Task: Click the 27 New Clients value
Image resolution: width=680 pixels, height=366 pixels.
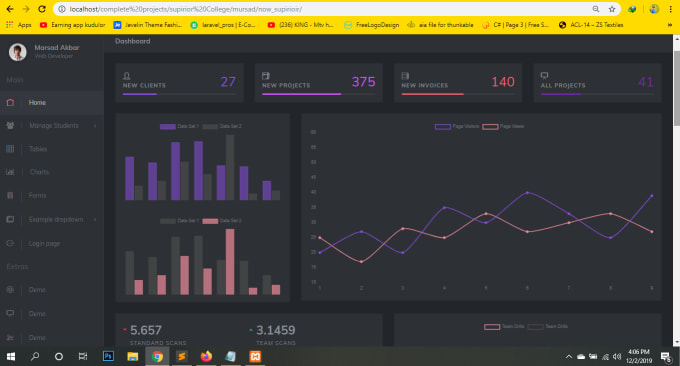Action: point(228,82)
